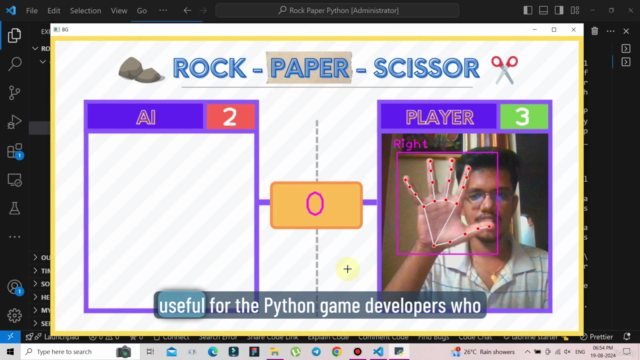Screen dimensions: 640x360
Task: Open the Run and Debug view
Action: coord(14,122)
